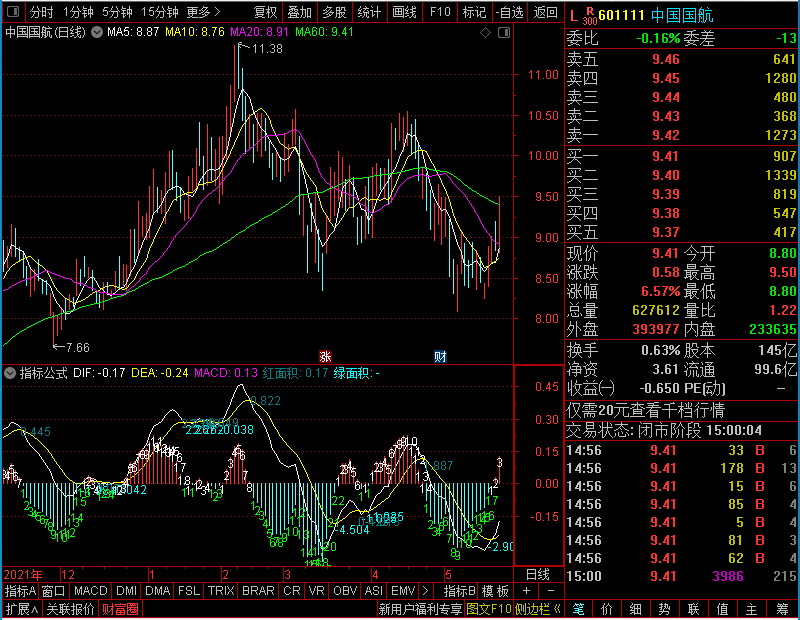The height and width of the screenshot is (620, 800).
Task: Zoom out chart with the − button
Action: point(551,591)
